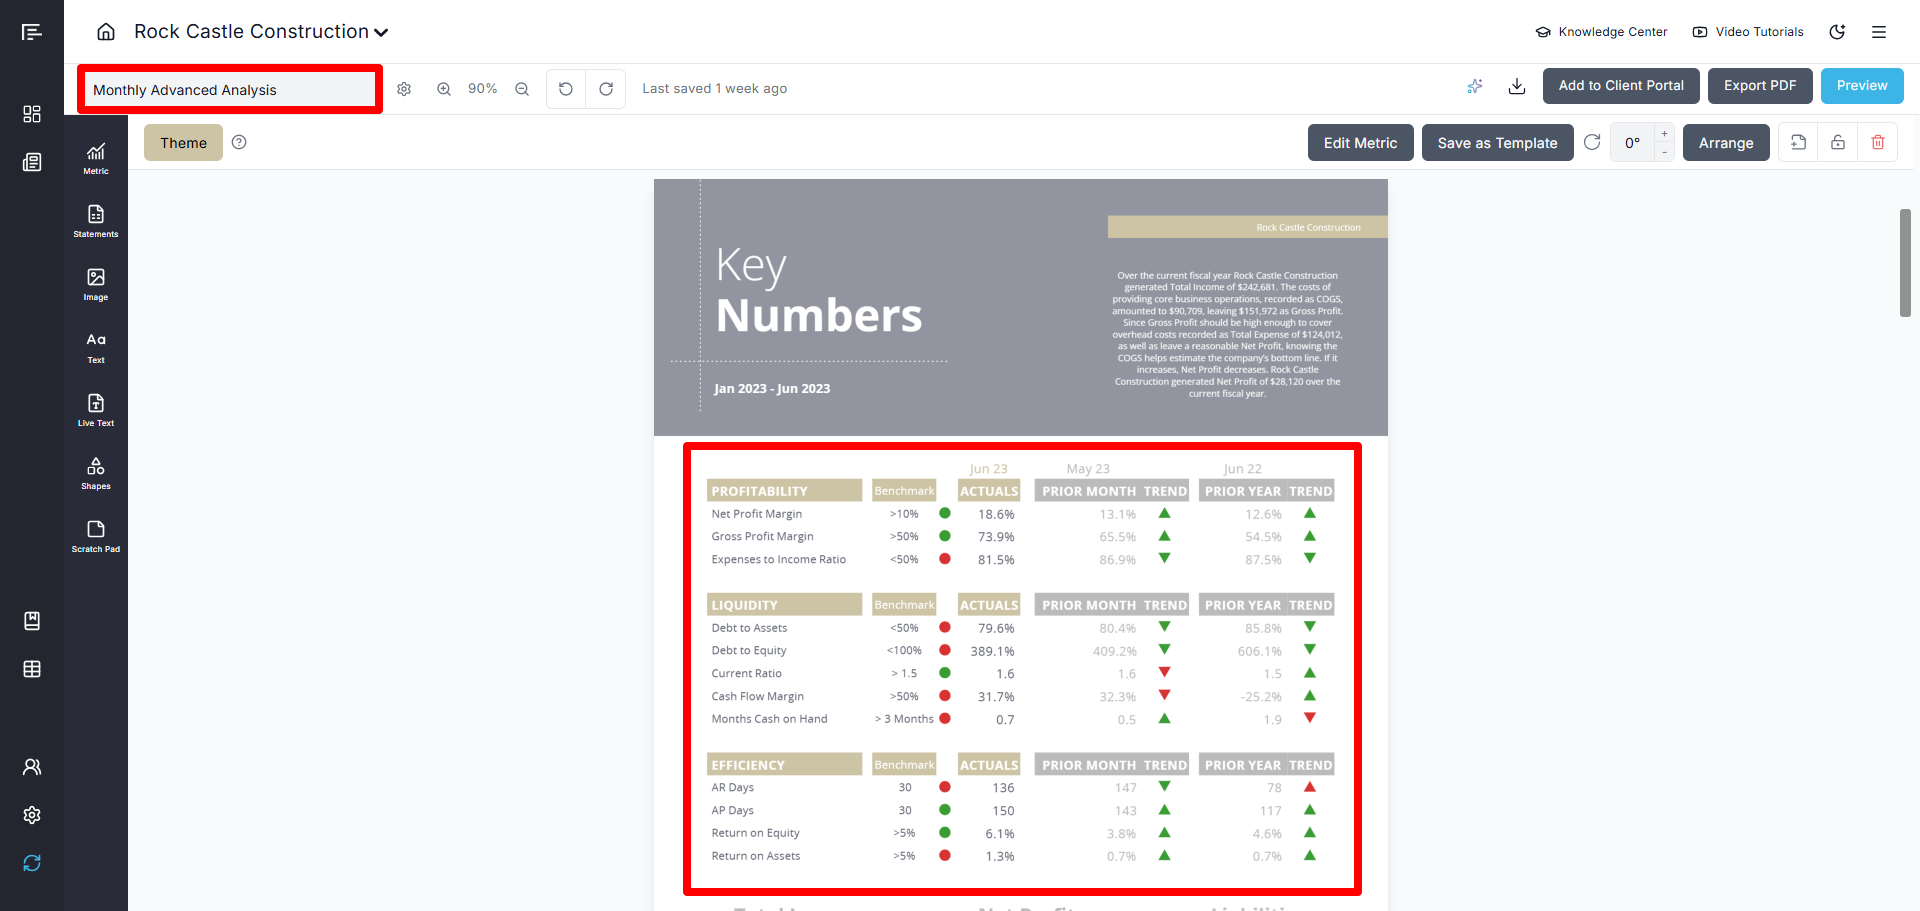The height and width of the screenshot is (911, 1920).
Task: Open the Arrange options menu
Action: [1725, 143]
